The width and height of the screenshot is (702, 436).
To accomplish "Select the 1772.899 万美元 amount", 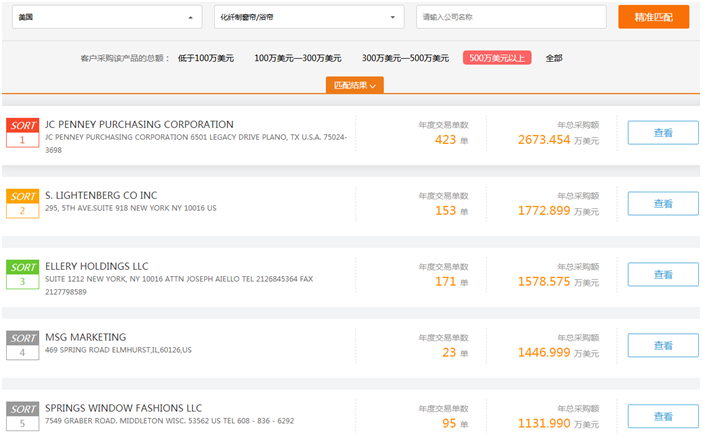I will (558, 211).
